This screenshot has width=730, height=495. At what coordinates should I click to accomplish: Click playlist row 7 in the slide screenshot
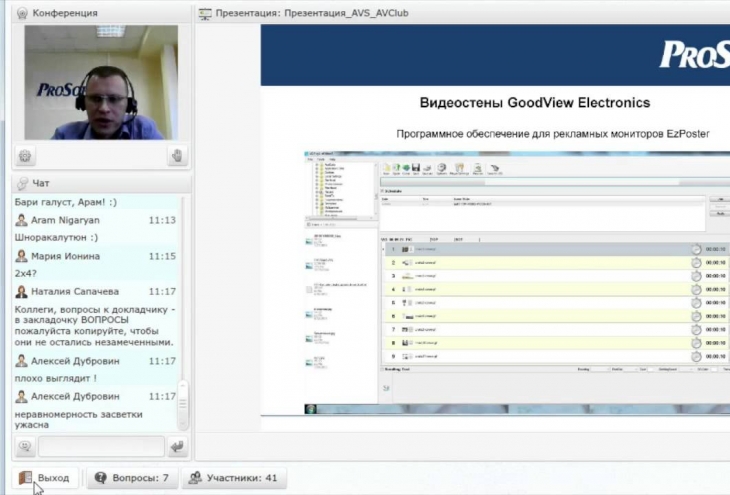tap(555, 329)
